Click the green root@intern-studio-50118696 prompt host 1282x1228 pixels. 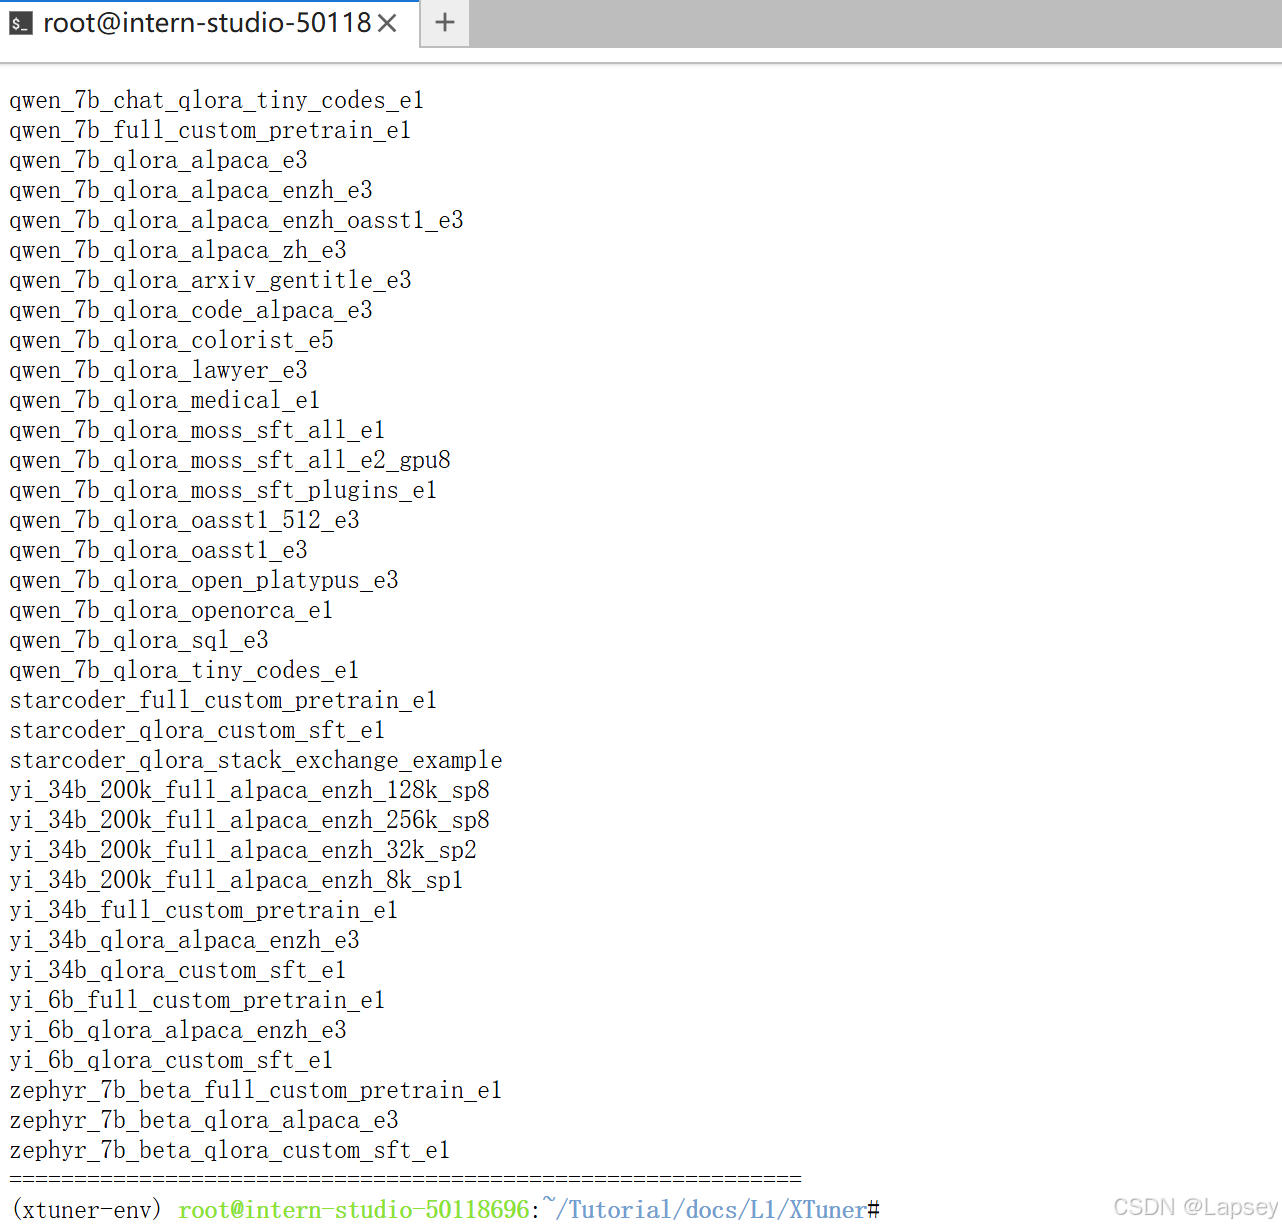[353, 1210]
